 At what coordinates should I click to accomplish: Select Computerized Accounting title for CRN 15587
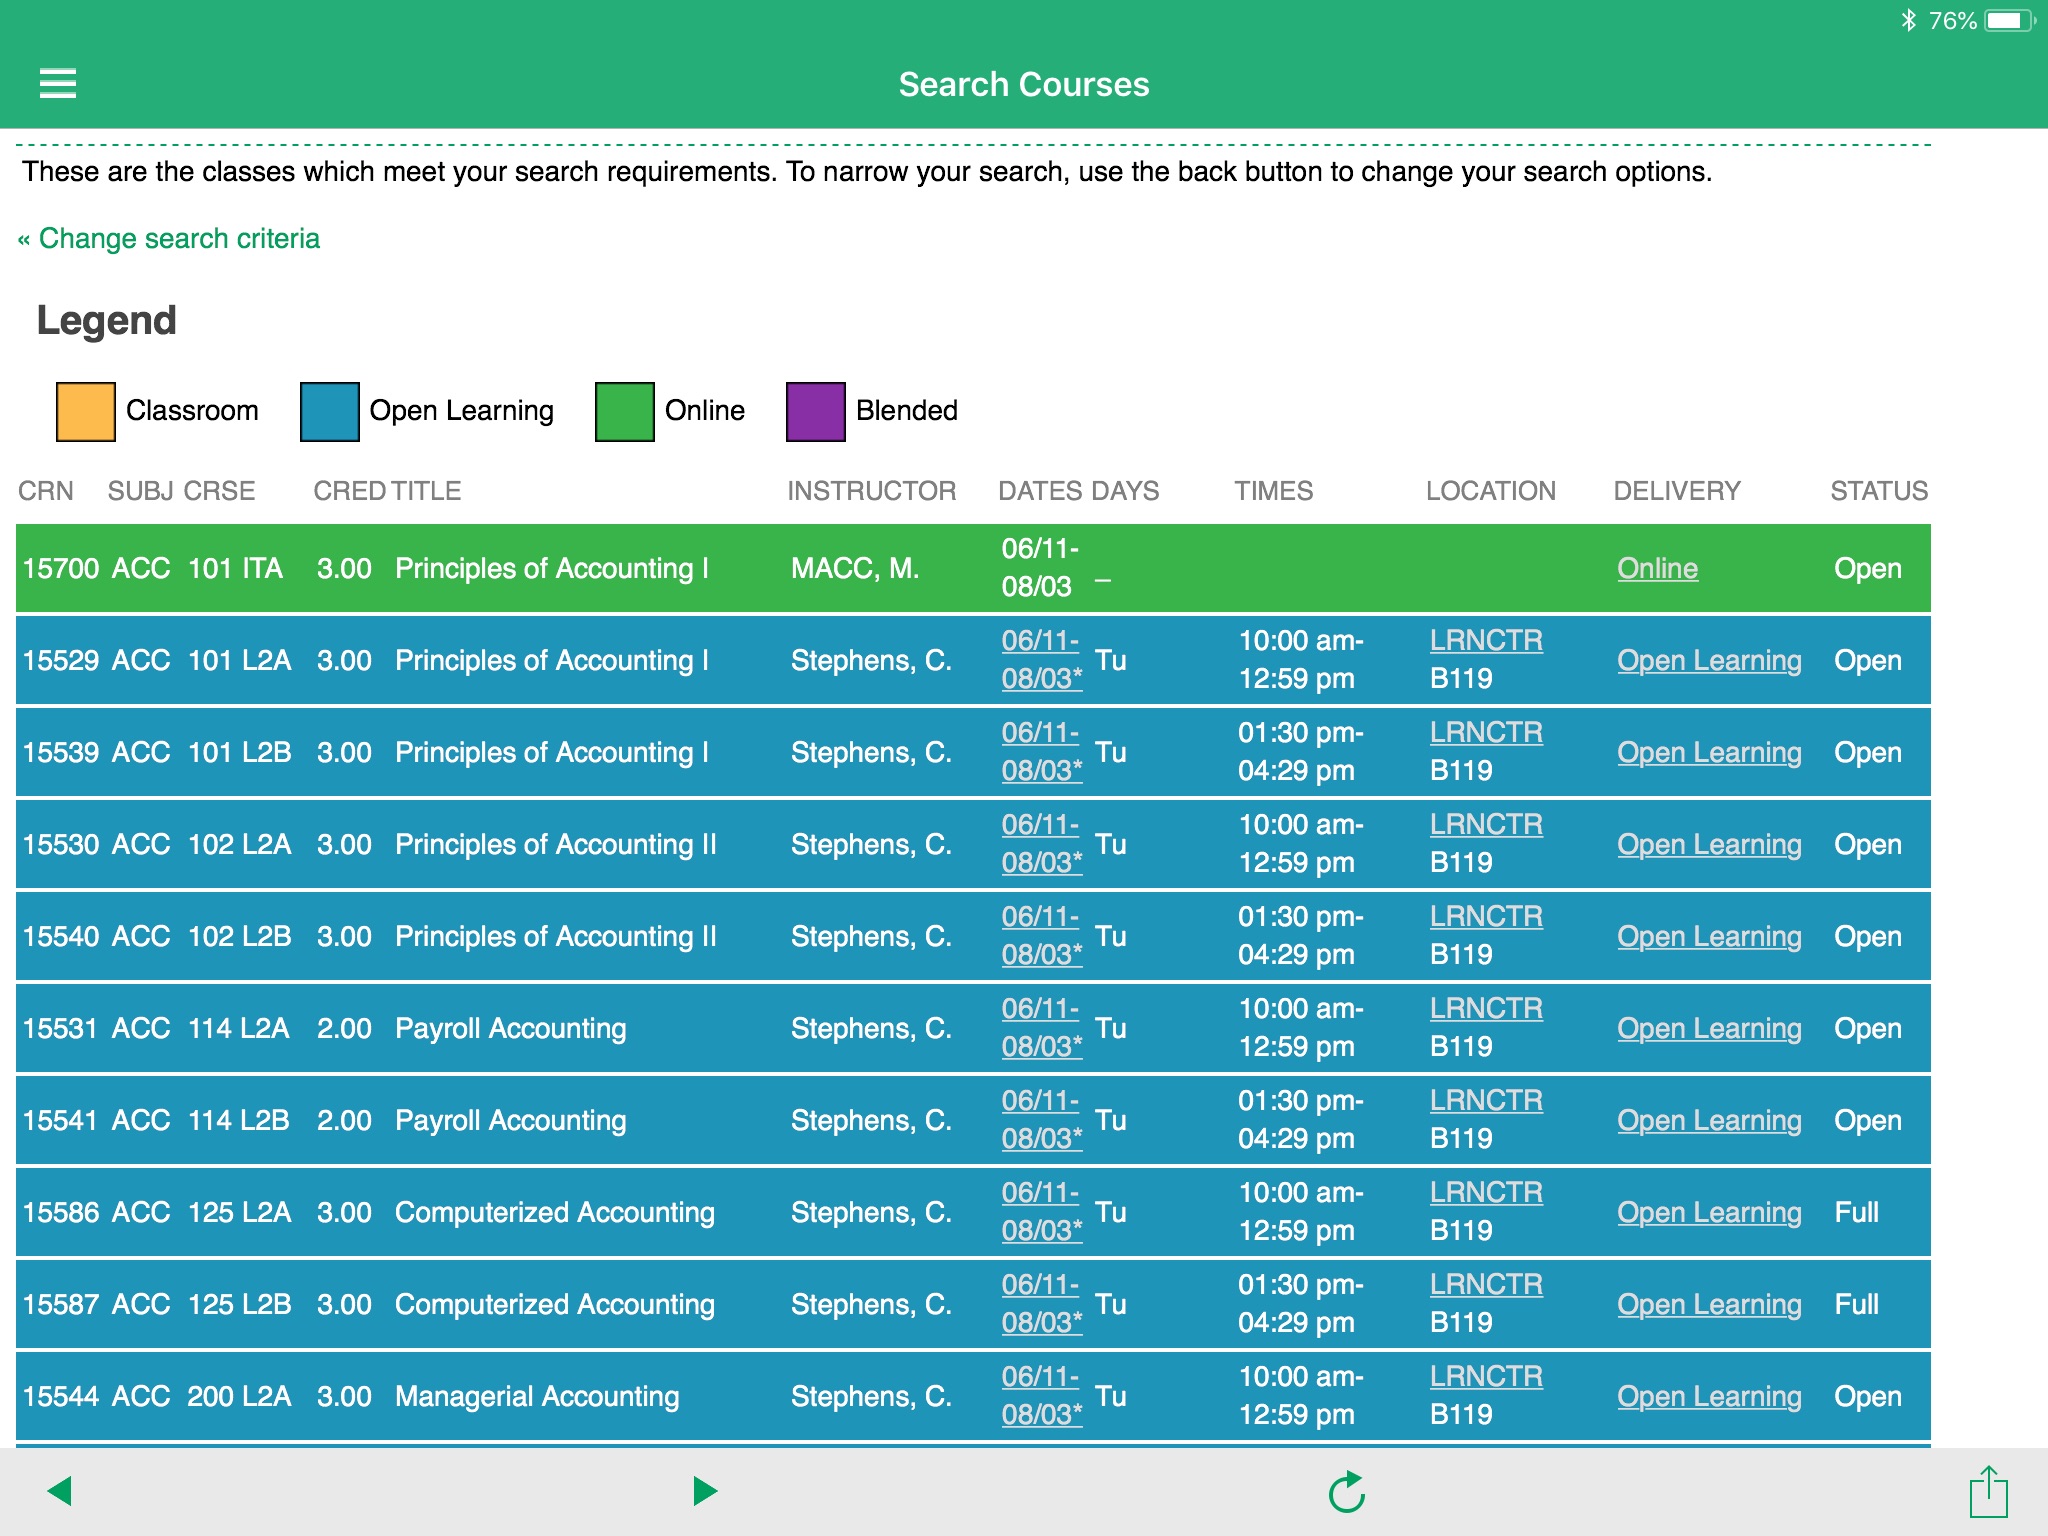coord(554,1304)
